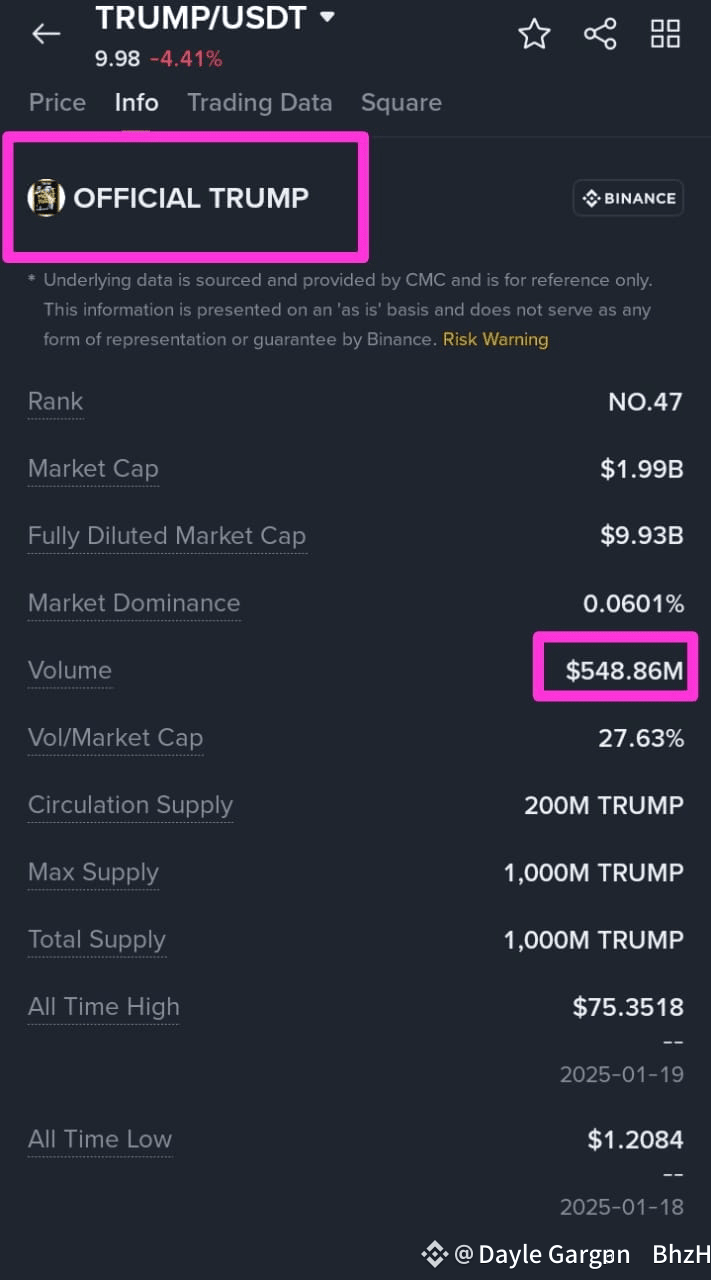The image size is (711, 1280).
Task: Expand the Market Cap explanation
Action: pyautogui.click(x=93, y=468)
